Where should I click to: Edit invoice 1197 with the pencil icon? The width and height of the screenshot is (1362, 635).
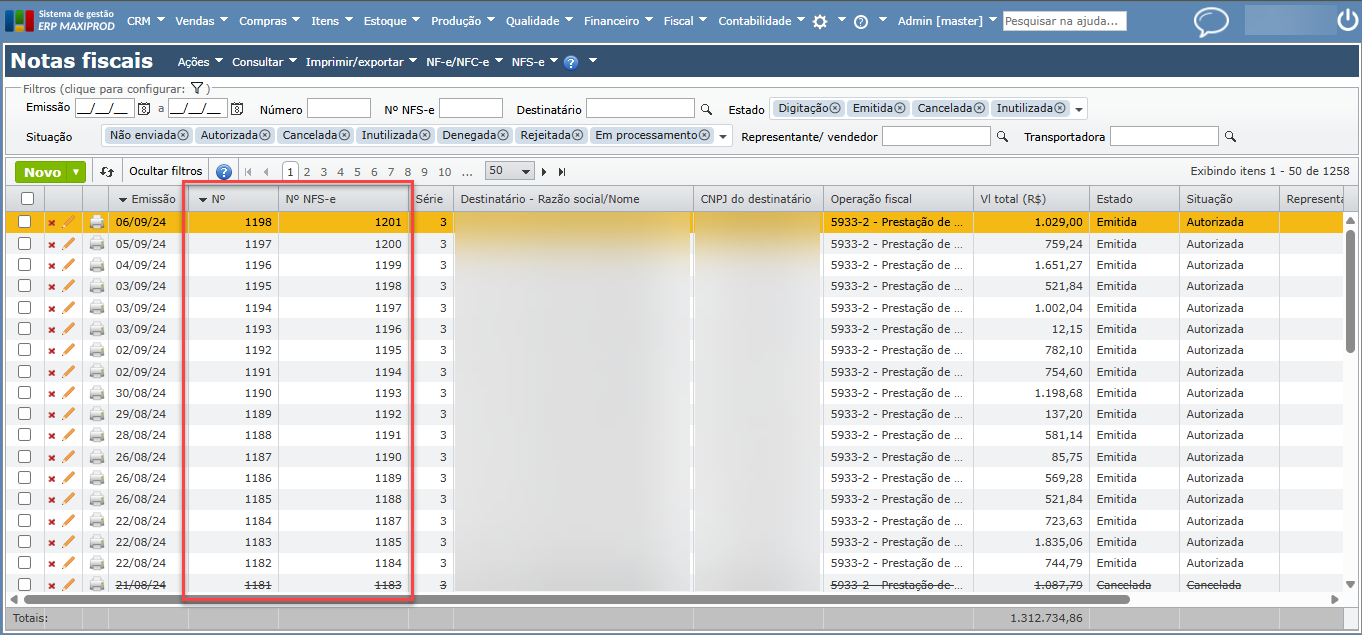[x=69, y=244]
